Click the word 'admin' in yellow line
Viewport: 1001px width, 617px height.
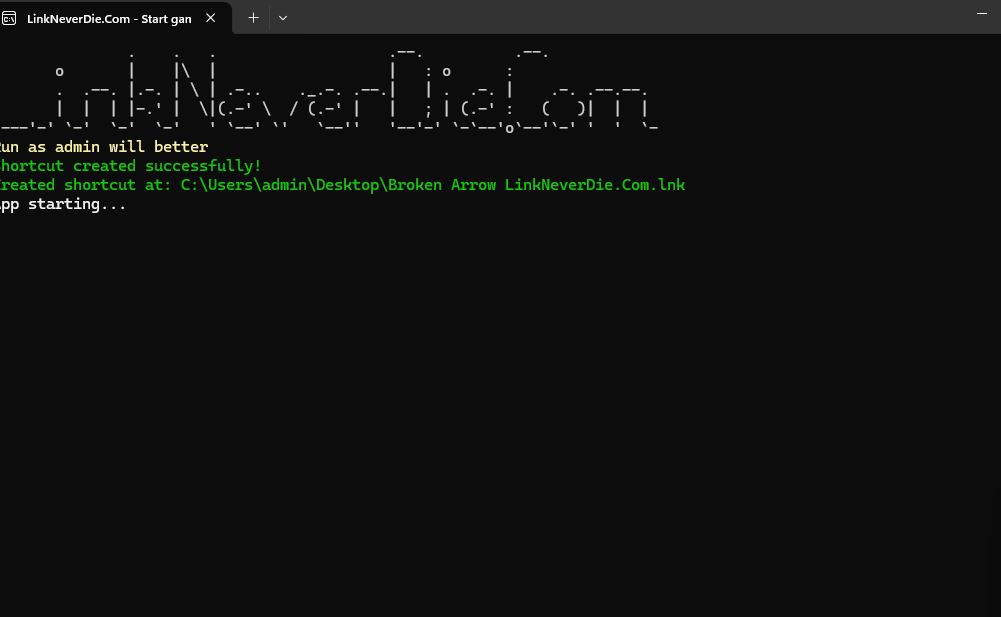pos(77,147)
